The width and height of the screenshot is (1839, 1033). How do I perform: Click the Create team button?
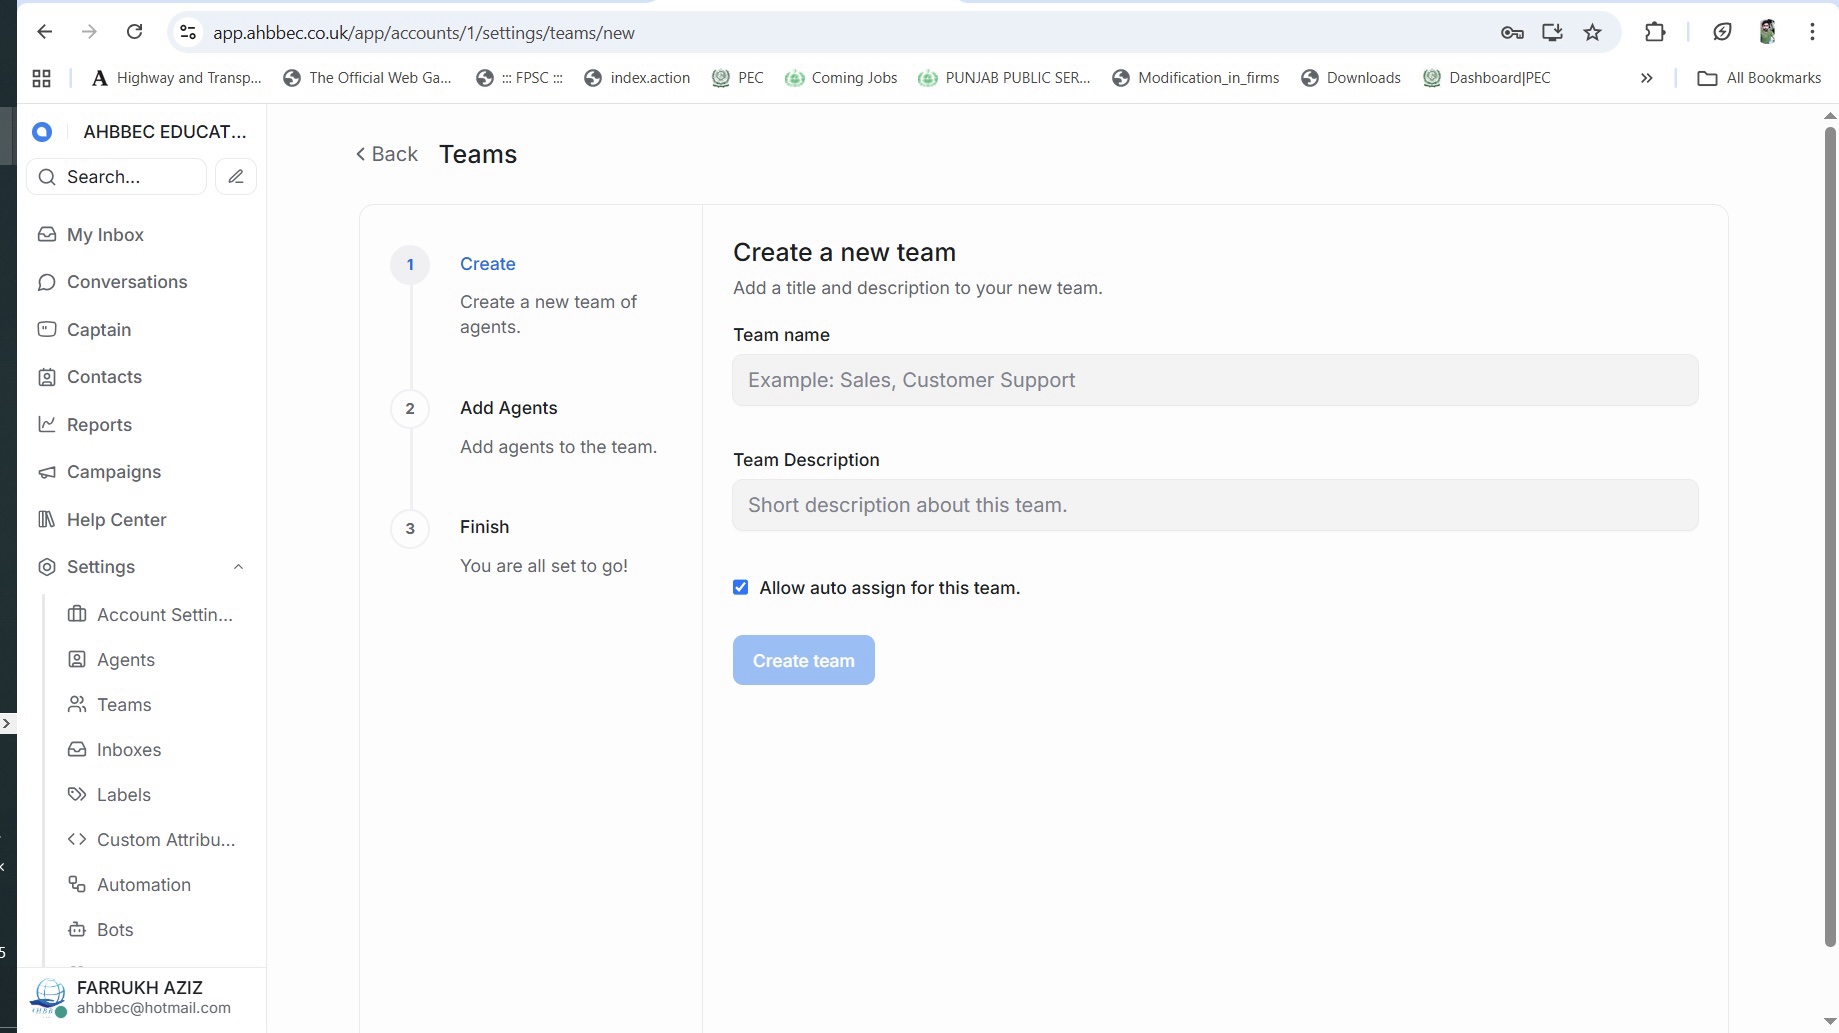click(803, 661)
